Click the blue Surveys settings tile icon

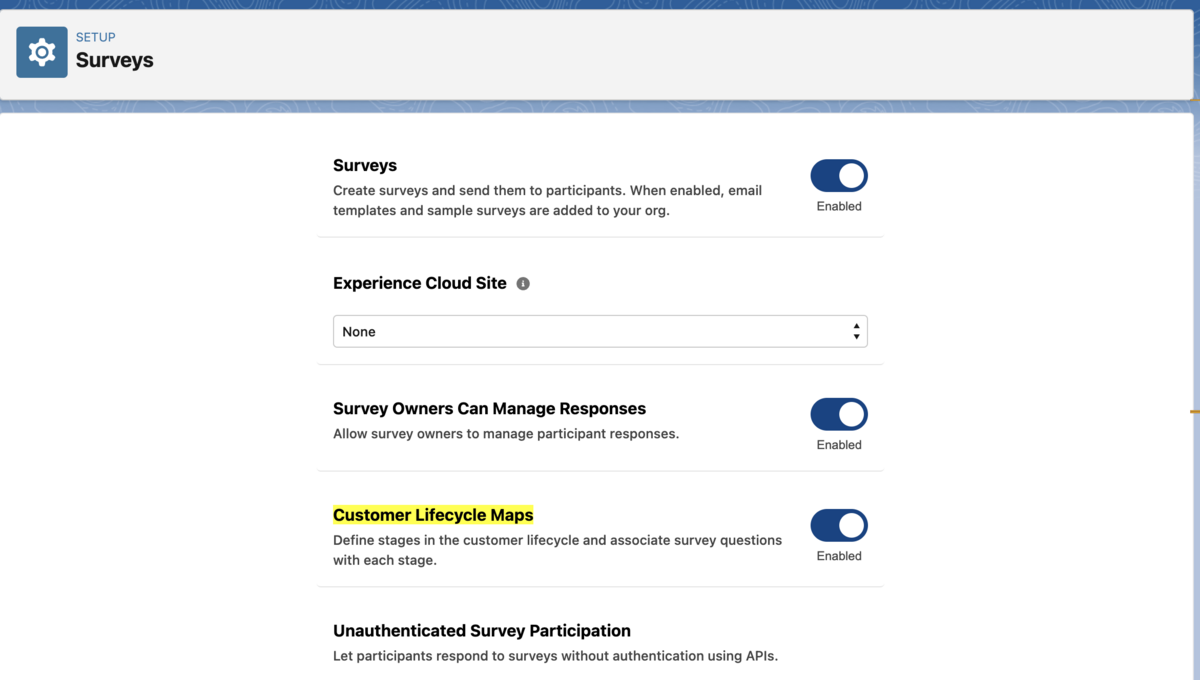point(41,50)
